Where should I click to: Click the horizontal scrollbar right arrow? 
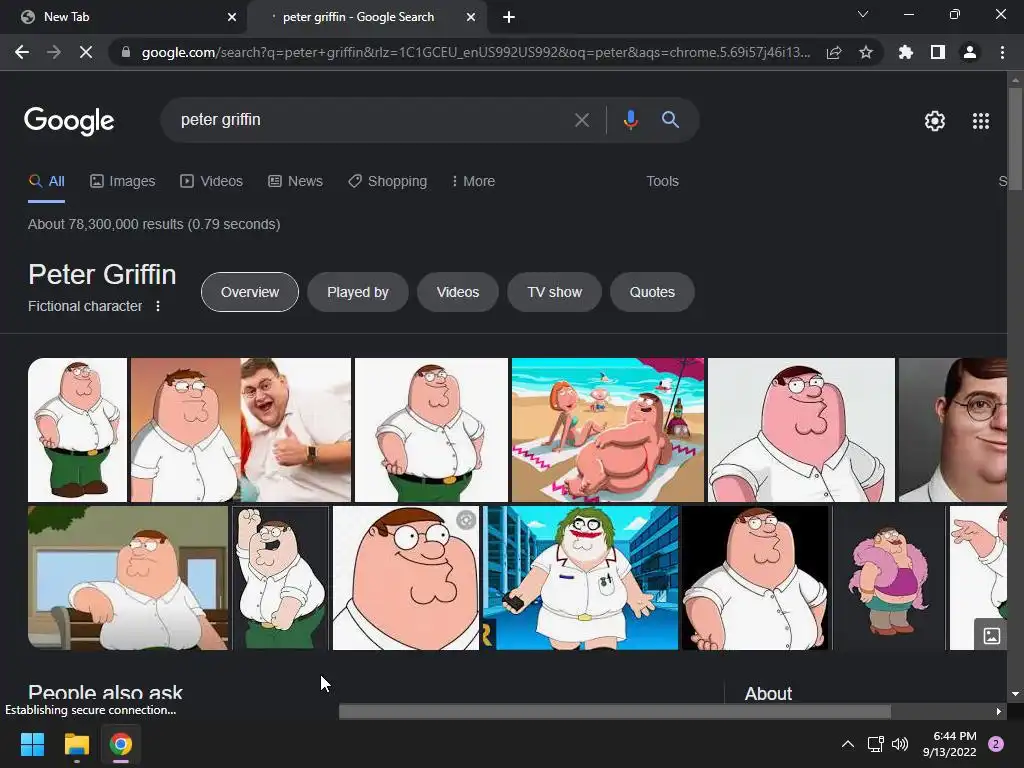pos(999,711)
